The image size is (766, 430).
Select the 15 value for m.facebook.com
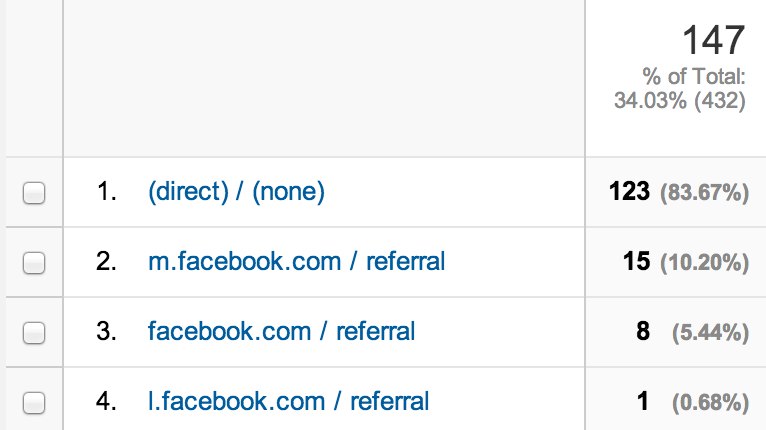(636, 262)
